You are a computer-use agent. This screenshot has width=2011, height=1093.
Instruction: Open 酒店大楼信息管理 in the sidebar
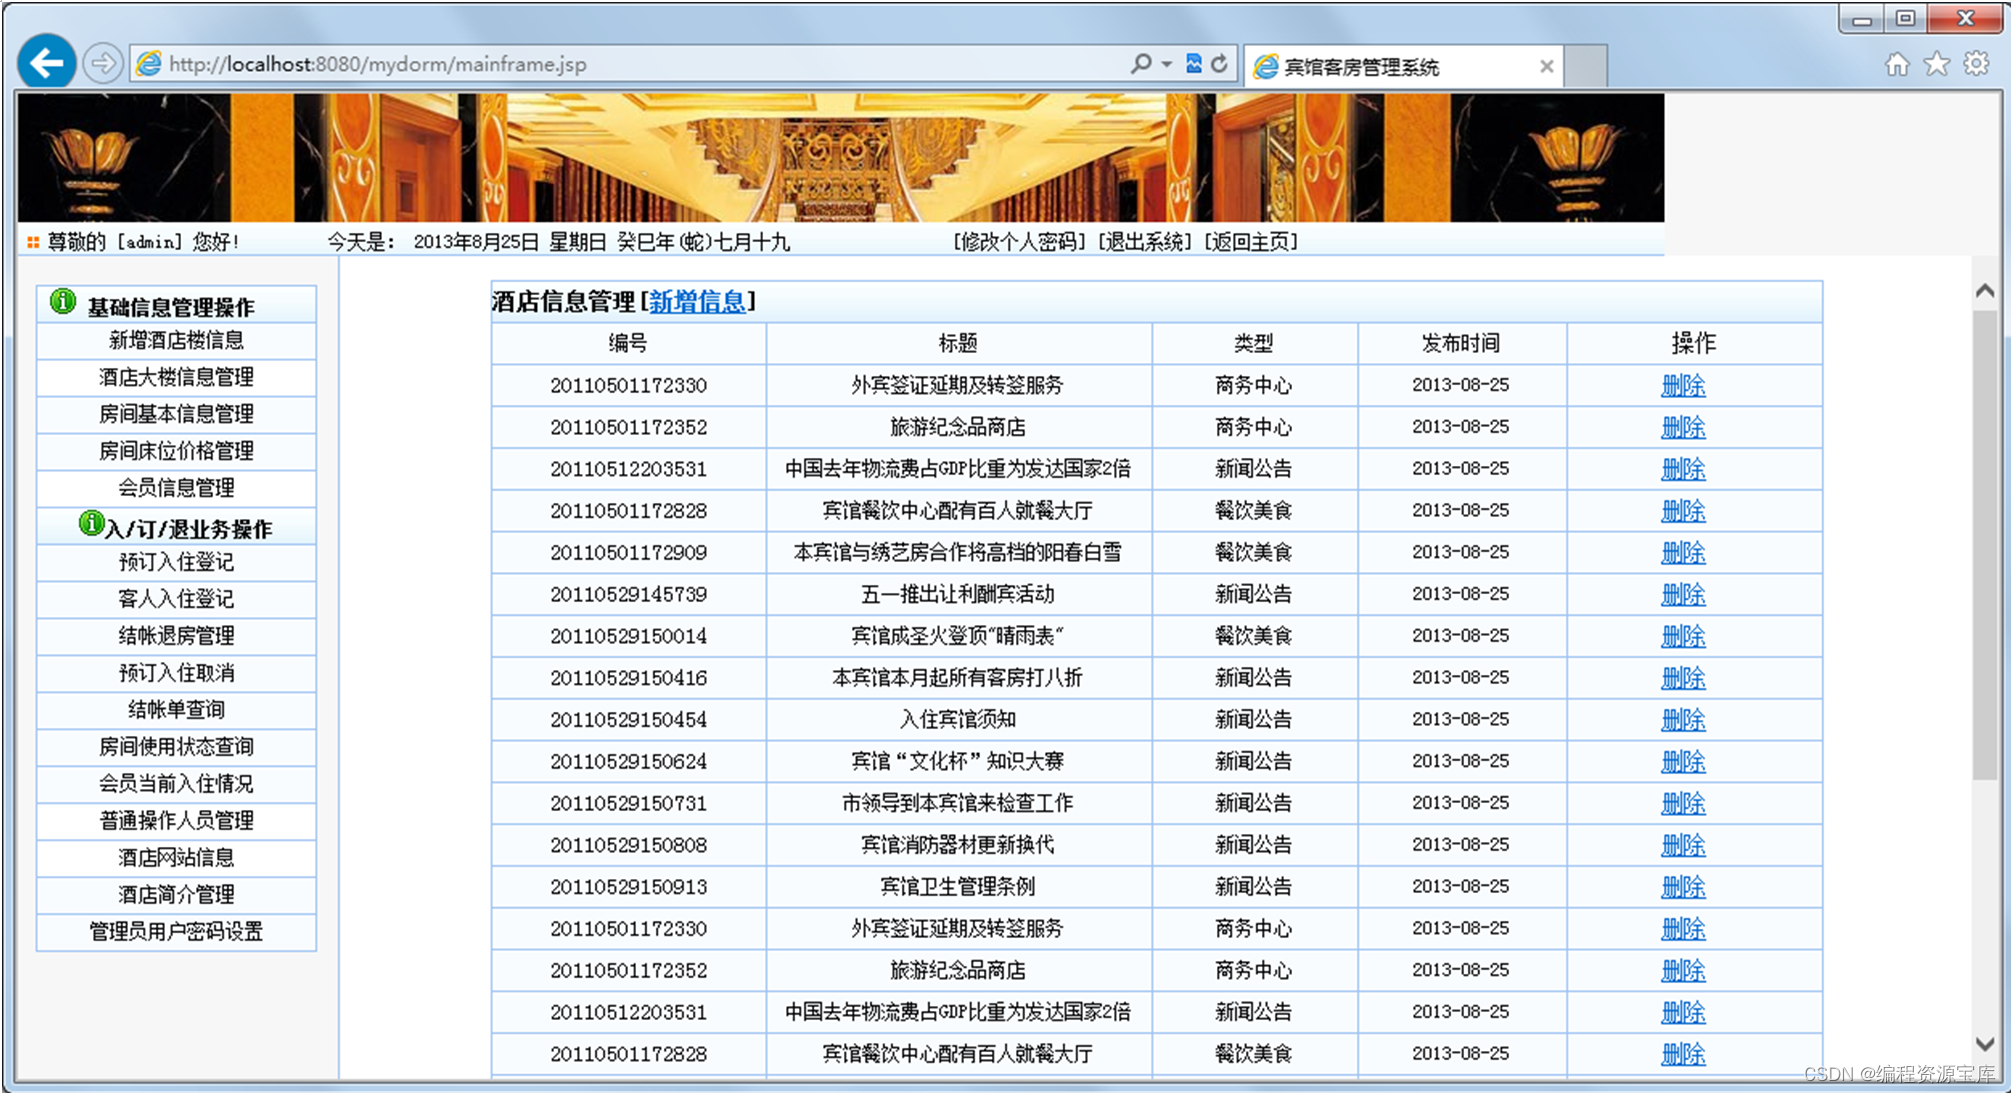coord(176,378)
